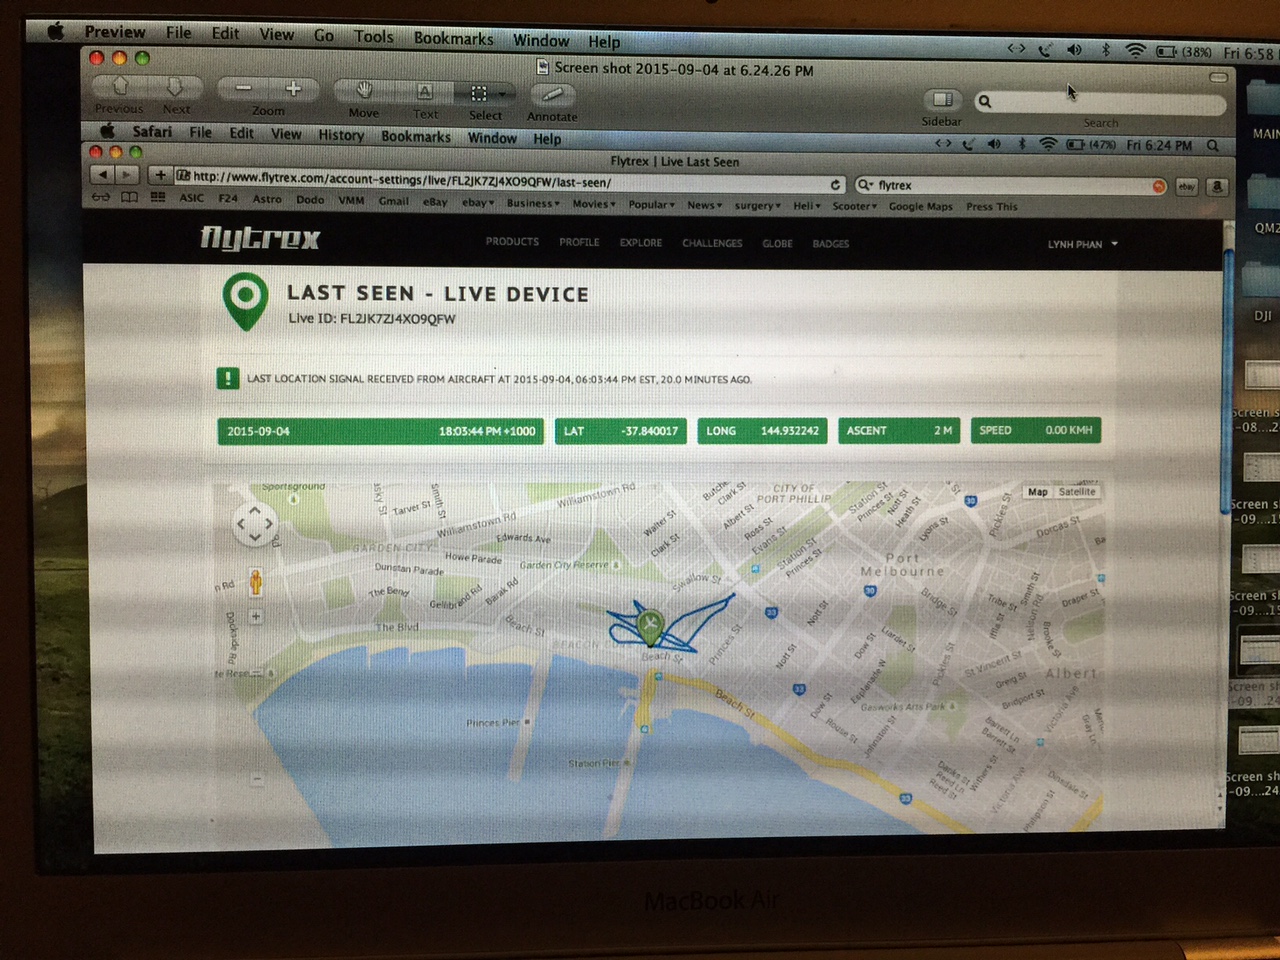Image resolution: width=1280 pixels, height=960 pixels.
Task: Click the eBay extension button in Safari
Action: 1186,186
